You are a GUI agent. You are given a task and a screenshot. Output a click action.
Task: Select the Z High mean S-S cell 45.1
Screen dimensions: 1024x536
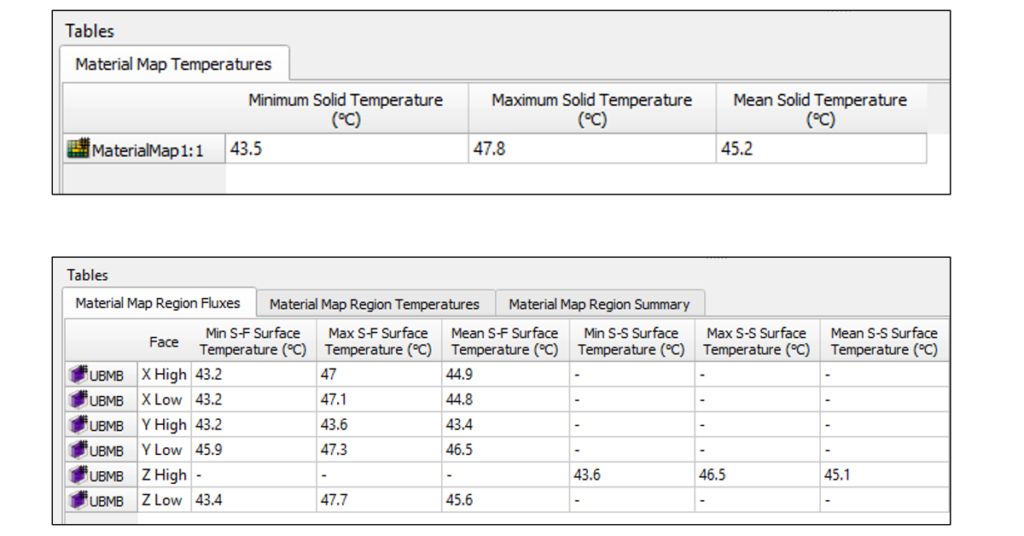pos(884,475)
